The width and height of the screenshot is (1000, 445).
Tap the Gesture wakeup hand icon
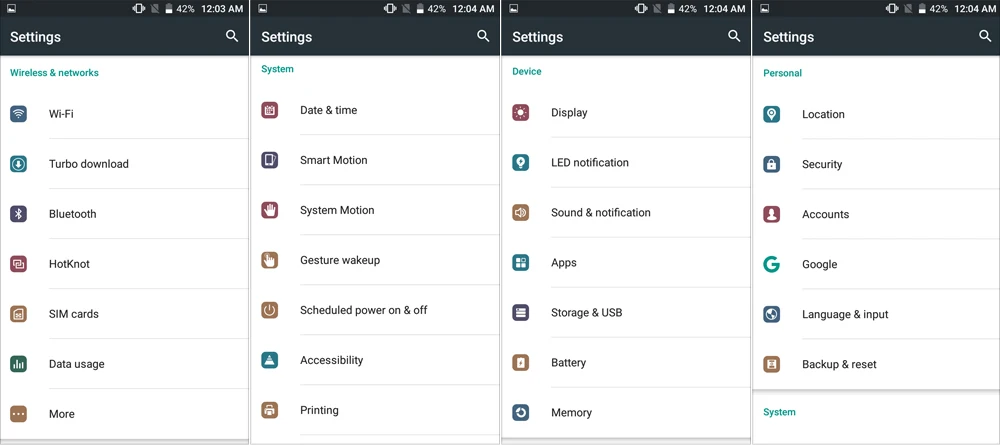point(270,260)
